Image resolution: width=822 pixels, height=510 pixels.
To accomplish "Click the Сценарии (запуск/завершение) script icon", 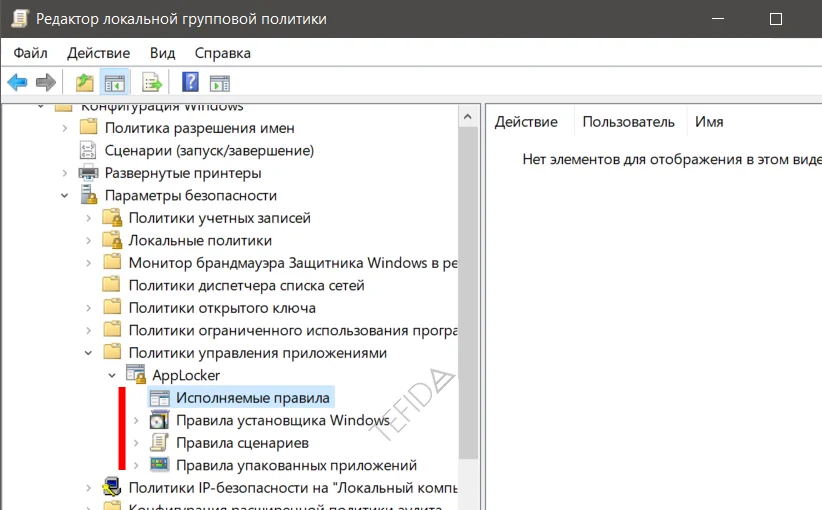I will [x=88, y=150].
